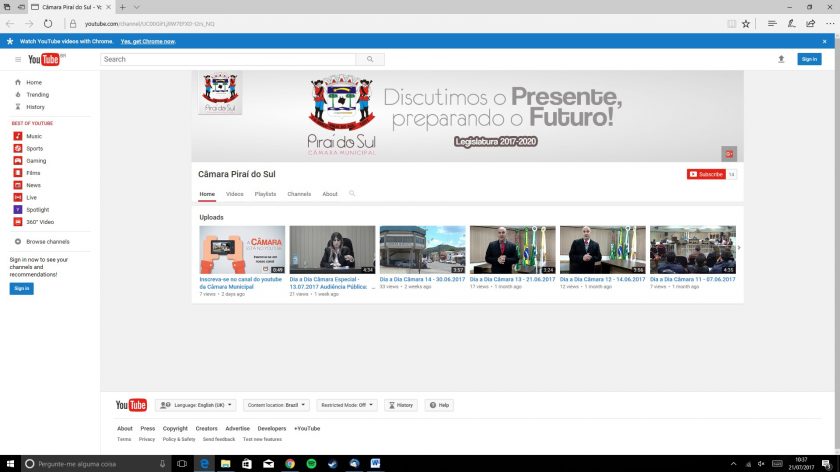Click the browser back arrow
The height and width of the screenshot is (472, 840).
tap(10, 24)
